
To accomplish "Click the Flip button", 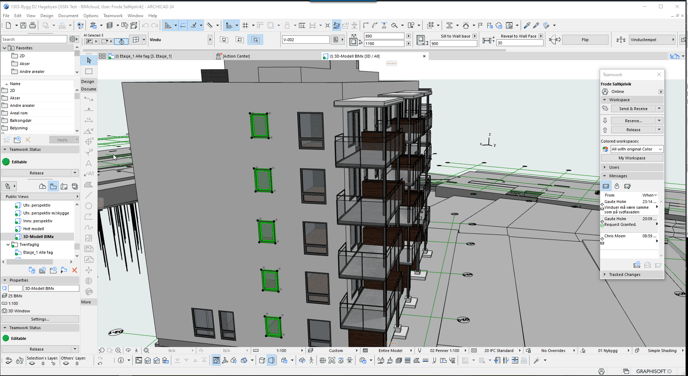I will 585,40.
